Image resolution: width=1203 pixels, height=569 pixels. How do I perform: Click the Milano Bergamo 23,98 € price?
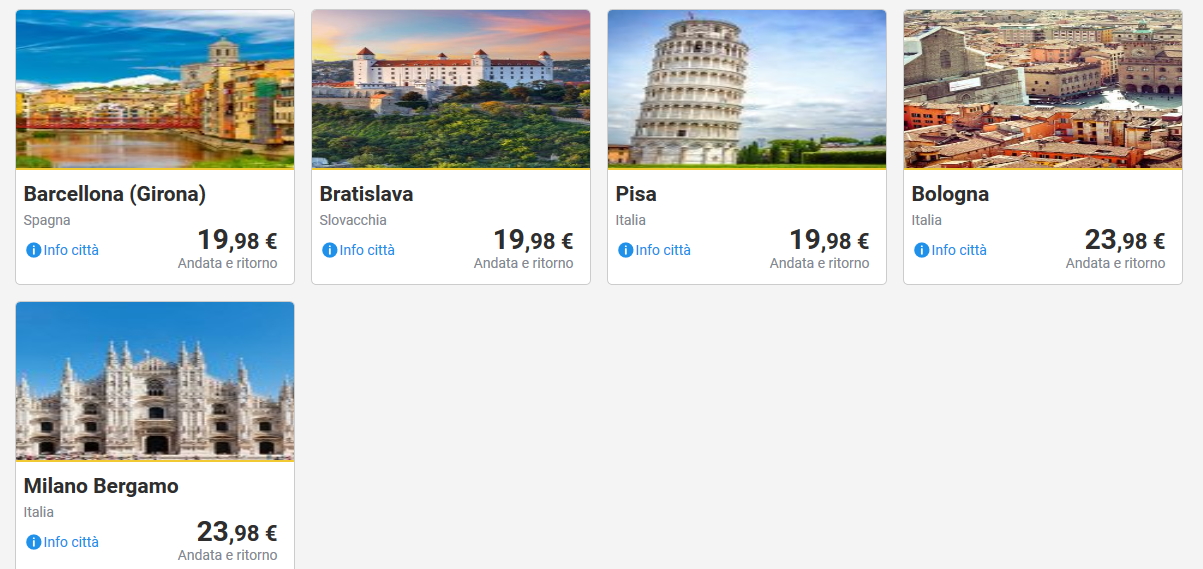point(237,533)
